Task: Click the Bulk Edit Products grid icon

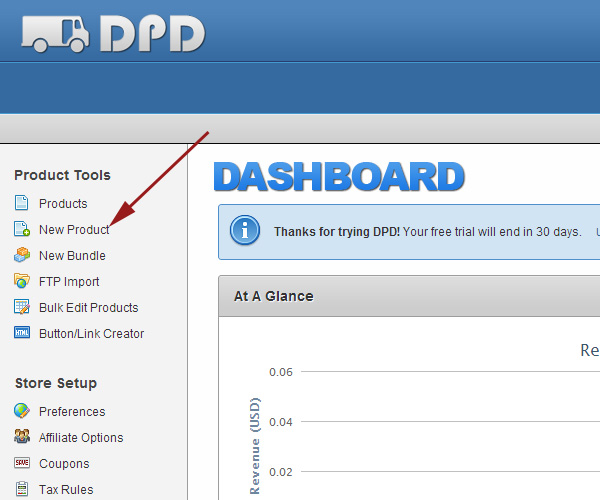Action: point(22,307)
